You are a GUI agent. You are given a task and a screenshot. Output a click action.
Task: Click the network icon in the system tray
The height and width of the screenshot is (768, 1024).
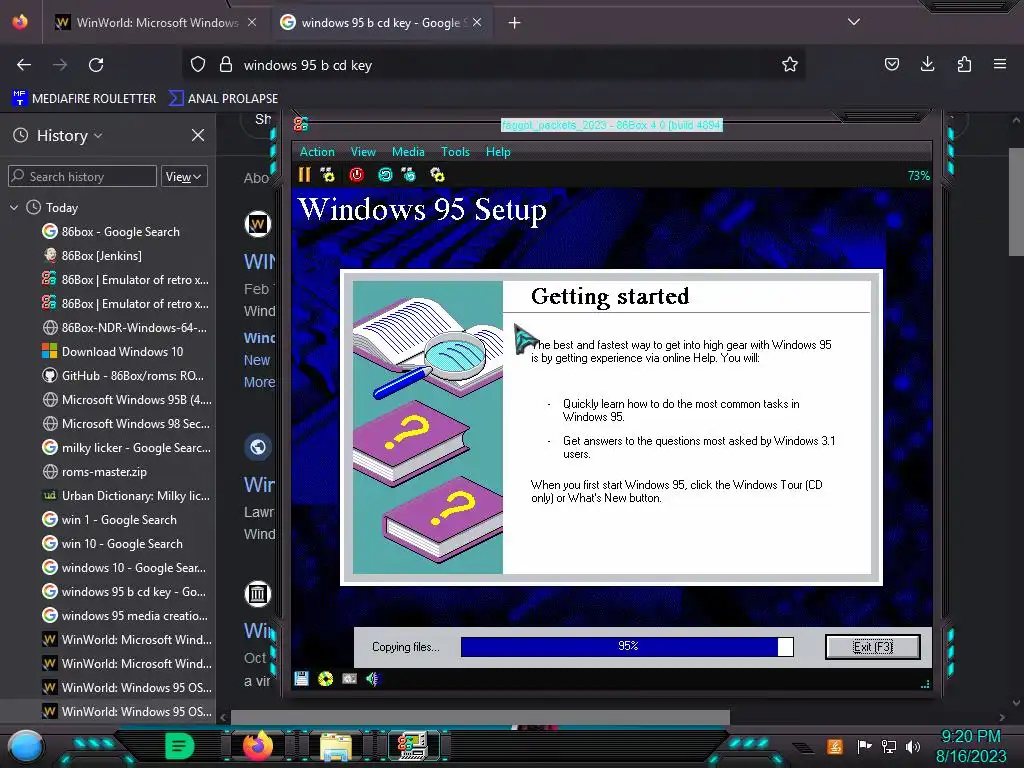(x=889, y=746)
